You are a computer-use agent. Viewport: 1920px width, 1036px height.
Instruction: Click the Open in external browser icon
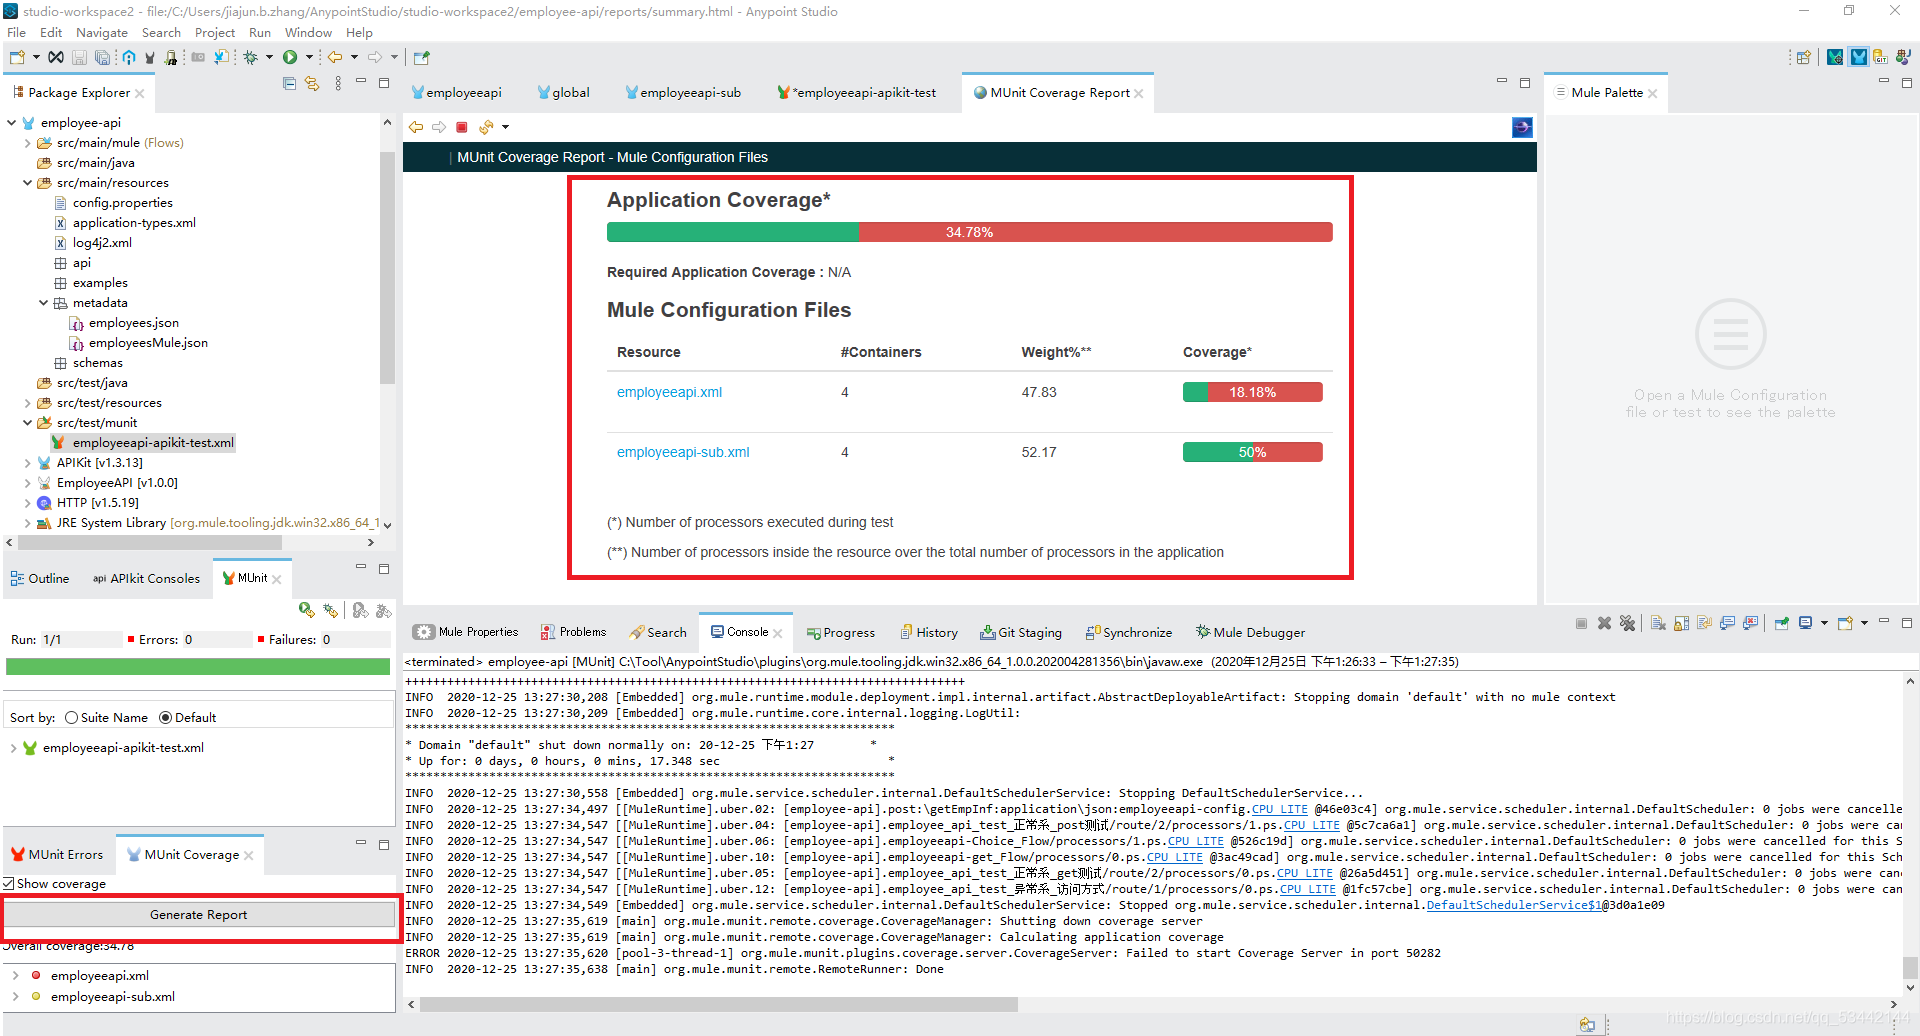pos(1522,127)
